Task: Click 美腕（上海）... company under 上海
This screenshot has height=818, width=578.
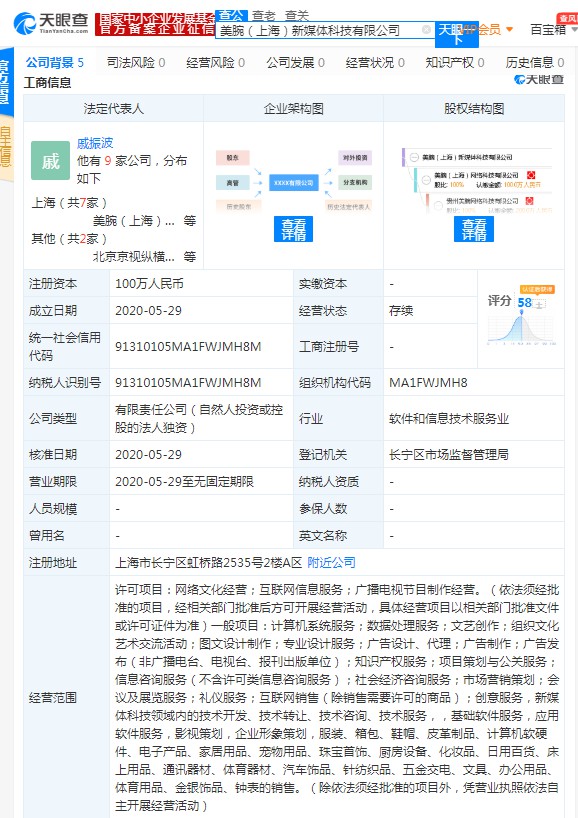Action: 134,221
